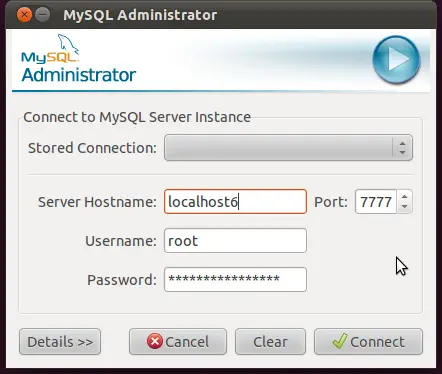Focus the Server Hostname text field
The width and height of the screenshot is (442, 374).
235,202
